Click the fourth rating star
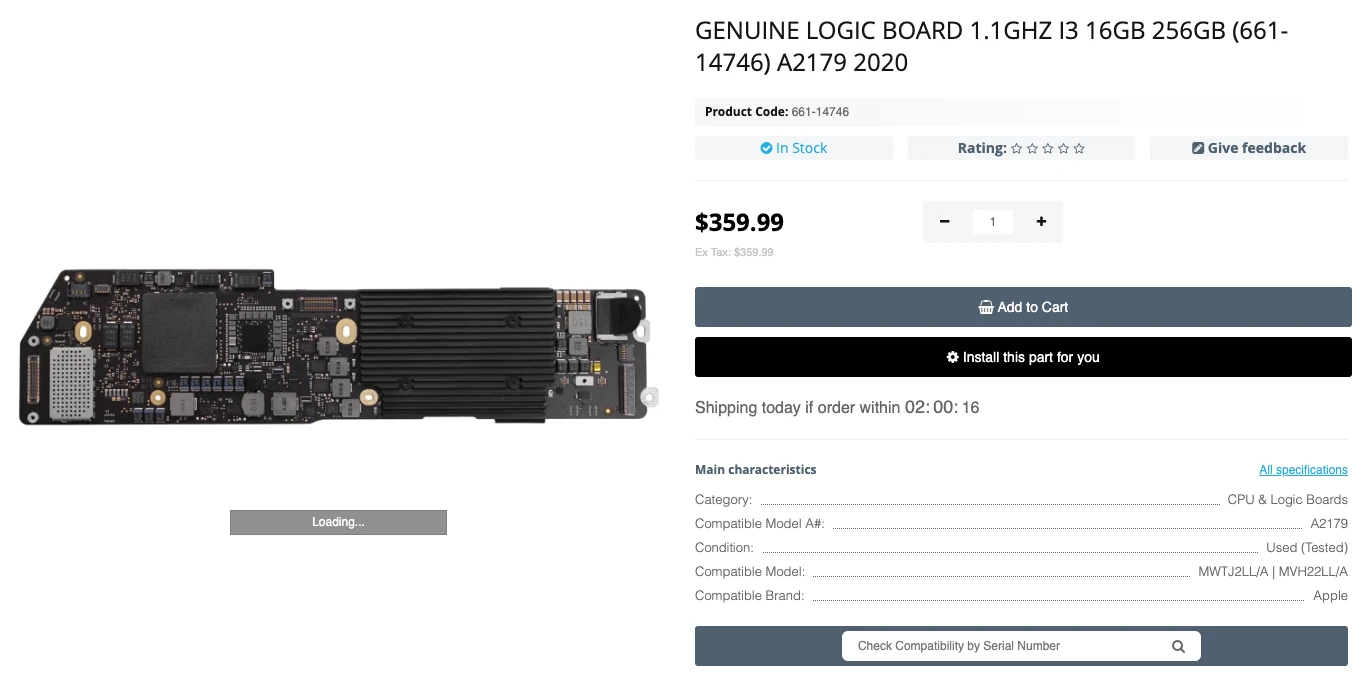This screenshot has width=1361, height=685. [x=1063, y=149]
